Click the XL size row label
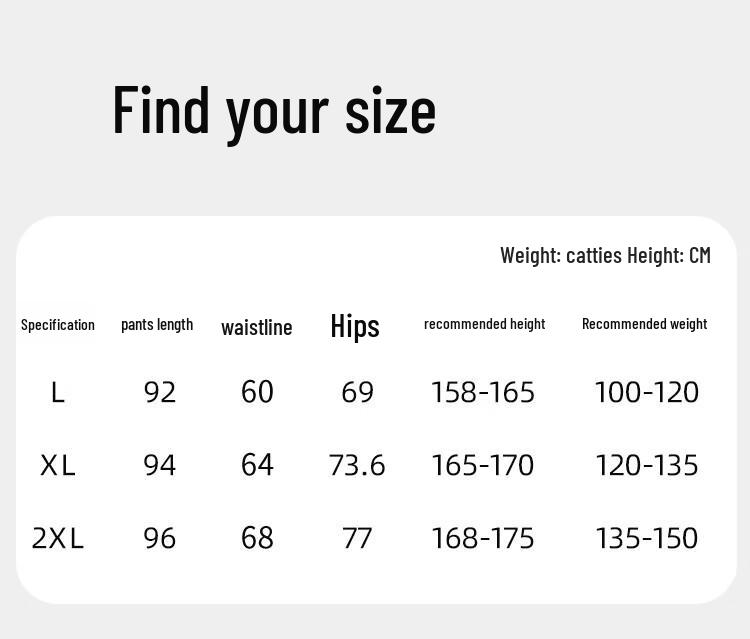The height and width of the screenshot is (639, 750). pyautogui.click(x=58, y=466)
